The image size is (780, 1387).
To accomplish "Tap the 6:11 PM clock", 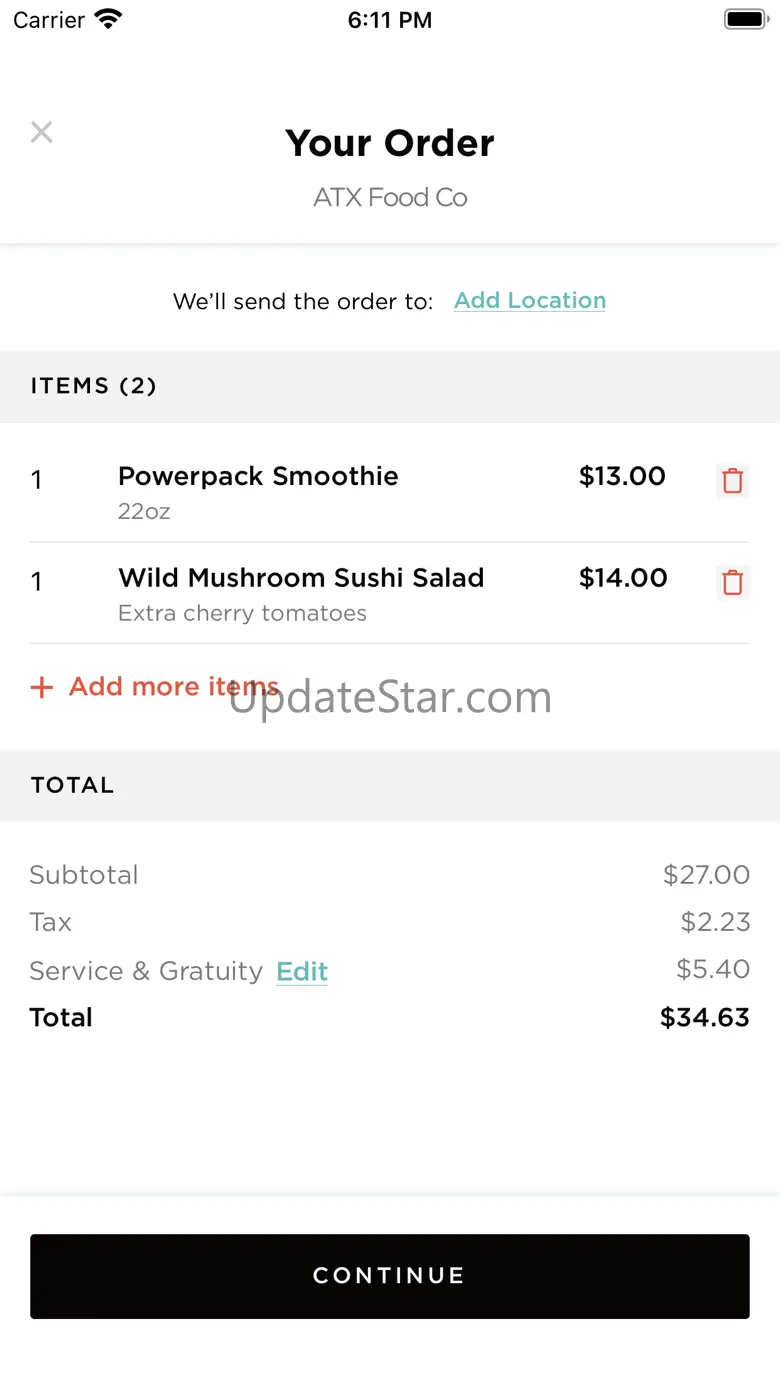I will point(390,20).
